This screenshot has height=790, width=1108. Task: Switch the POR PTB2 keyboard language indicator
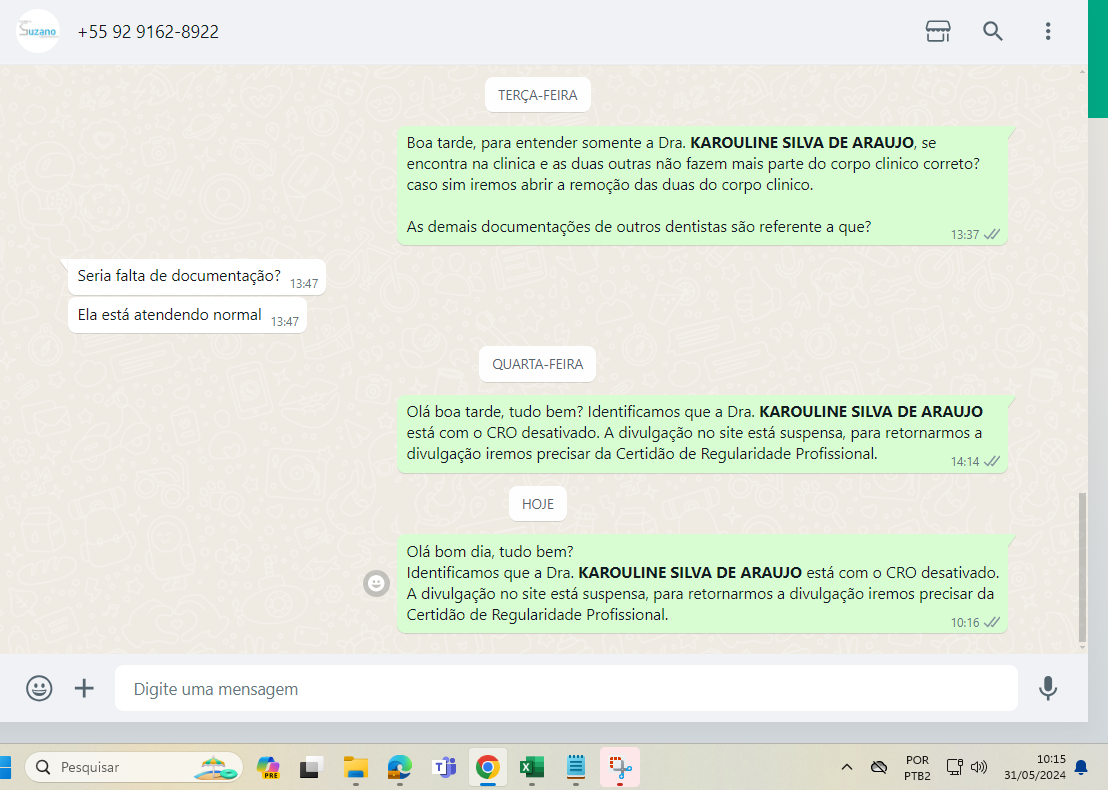pyautogui.click(x=917, y=768)
